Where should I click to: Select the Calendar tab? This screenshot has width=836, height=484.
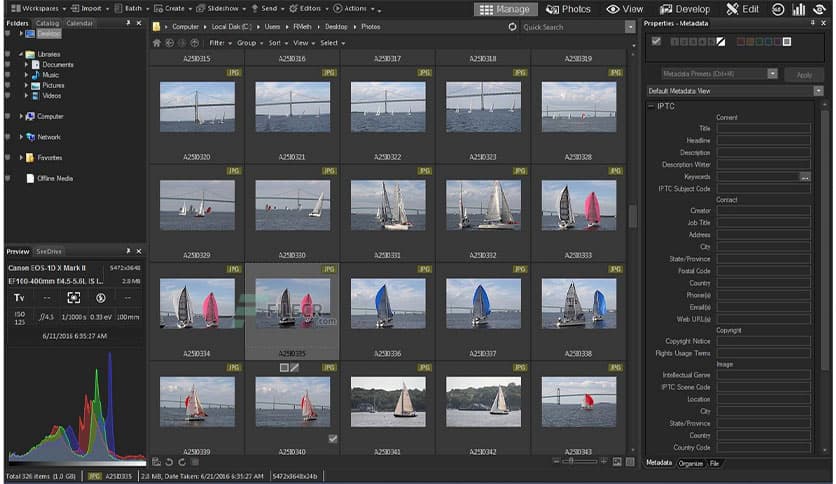[x=79, y=23]
